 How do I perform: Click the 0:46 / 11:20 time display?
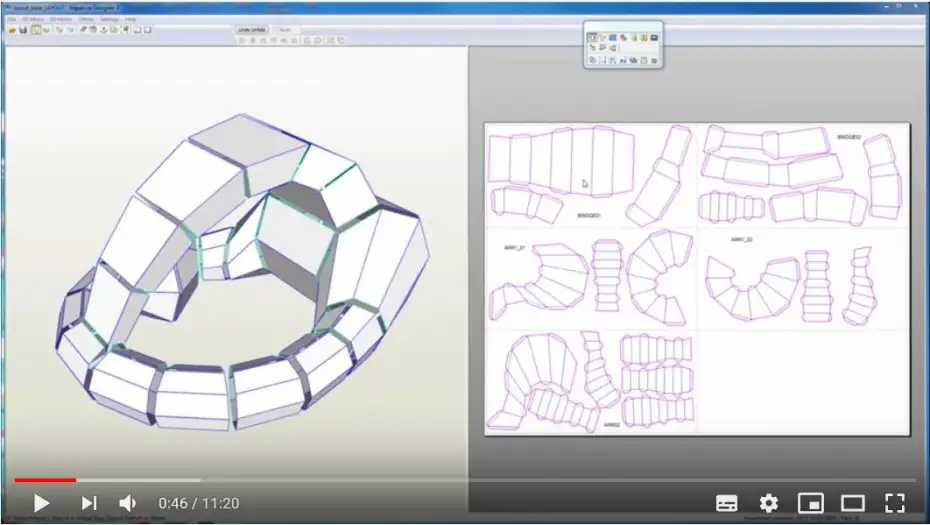[x=199, y=503]
